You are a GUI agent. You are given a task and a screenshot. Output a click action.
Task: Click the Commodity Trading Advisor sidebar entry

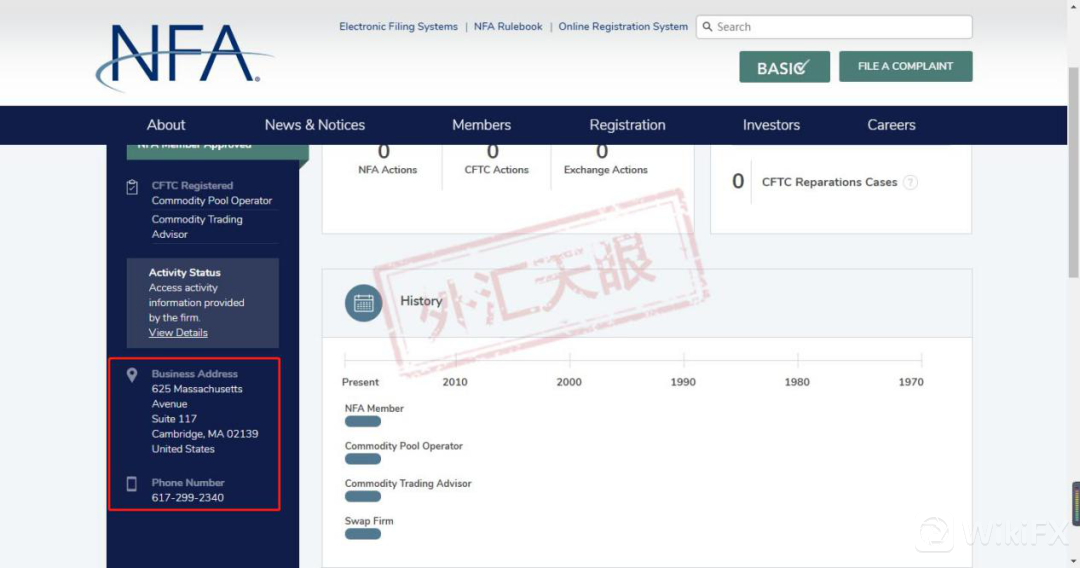(x=197, y=227)
